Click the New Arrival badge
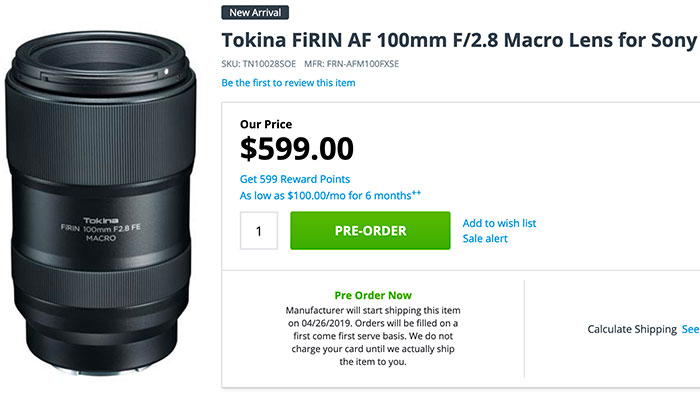The width and height of the screenshot is (700, 393). pyautogui.click(x=255, y=13)
